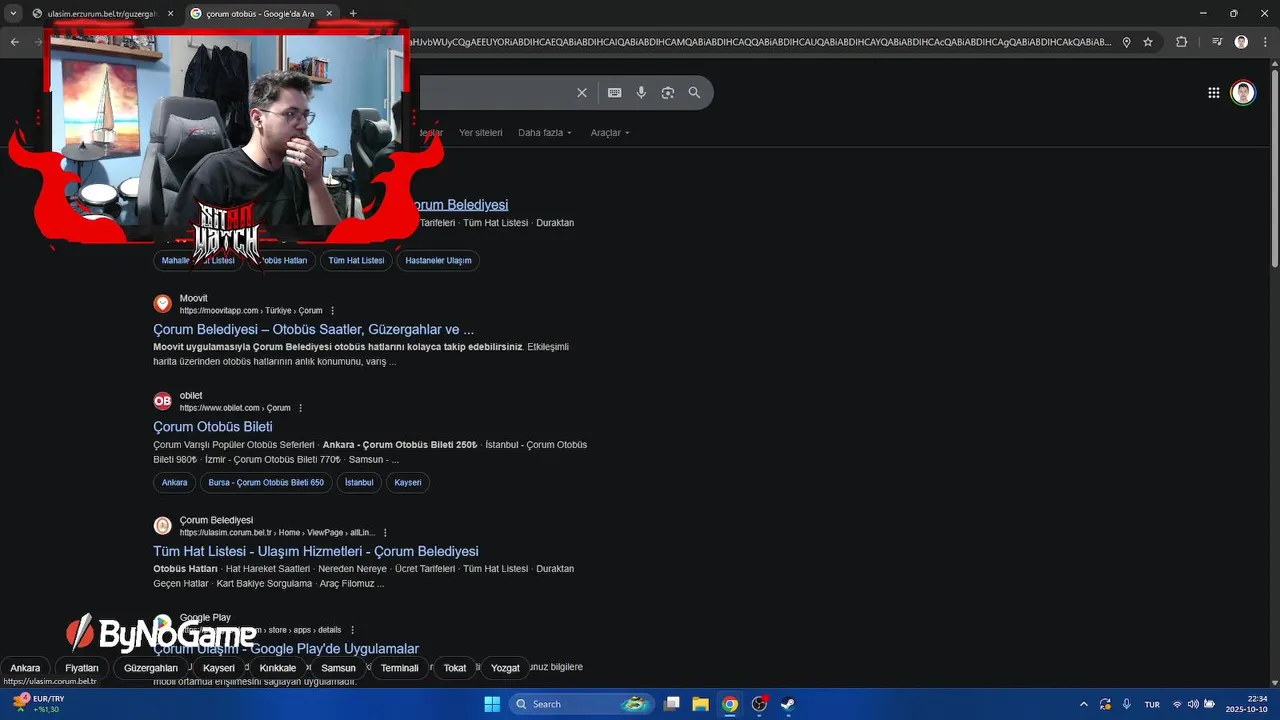Click the page vertical scrollbar thumb
Viewport: 1280px width, 720px height.
[x=1274, y=170]
